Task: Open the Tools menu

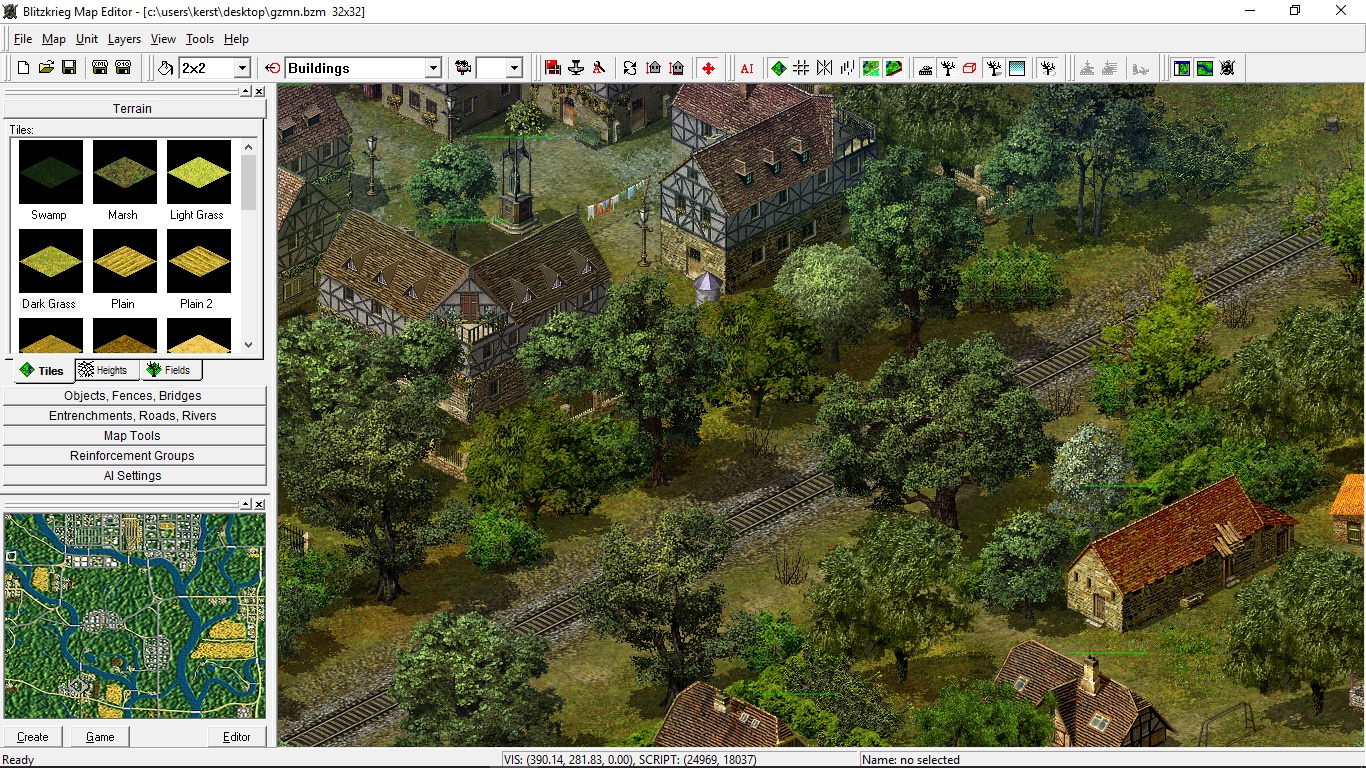Action: (200, 39)
